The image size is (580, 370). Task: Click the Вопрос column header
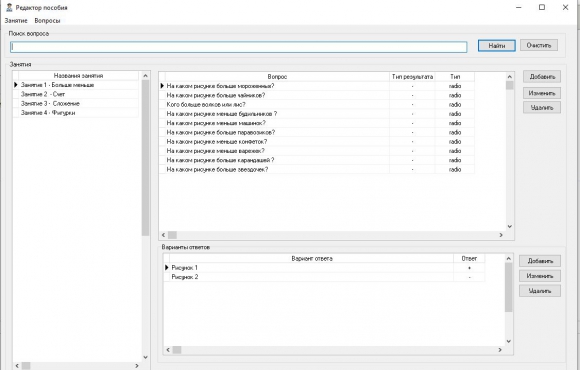tap(277, 77)
